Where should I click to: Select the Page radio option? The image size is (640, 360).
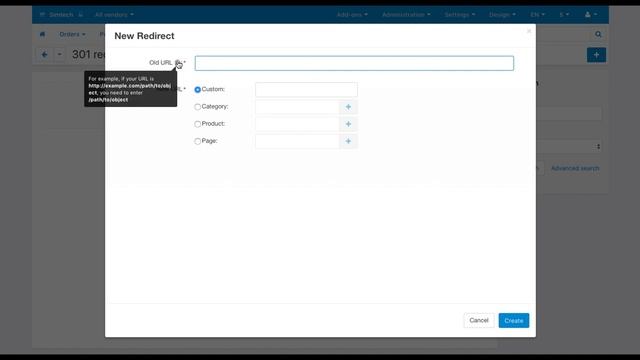198,141
